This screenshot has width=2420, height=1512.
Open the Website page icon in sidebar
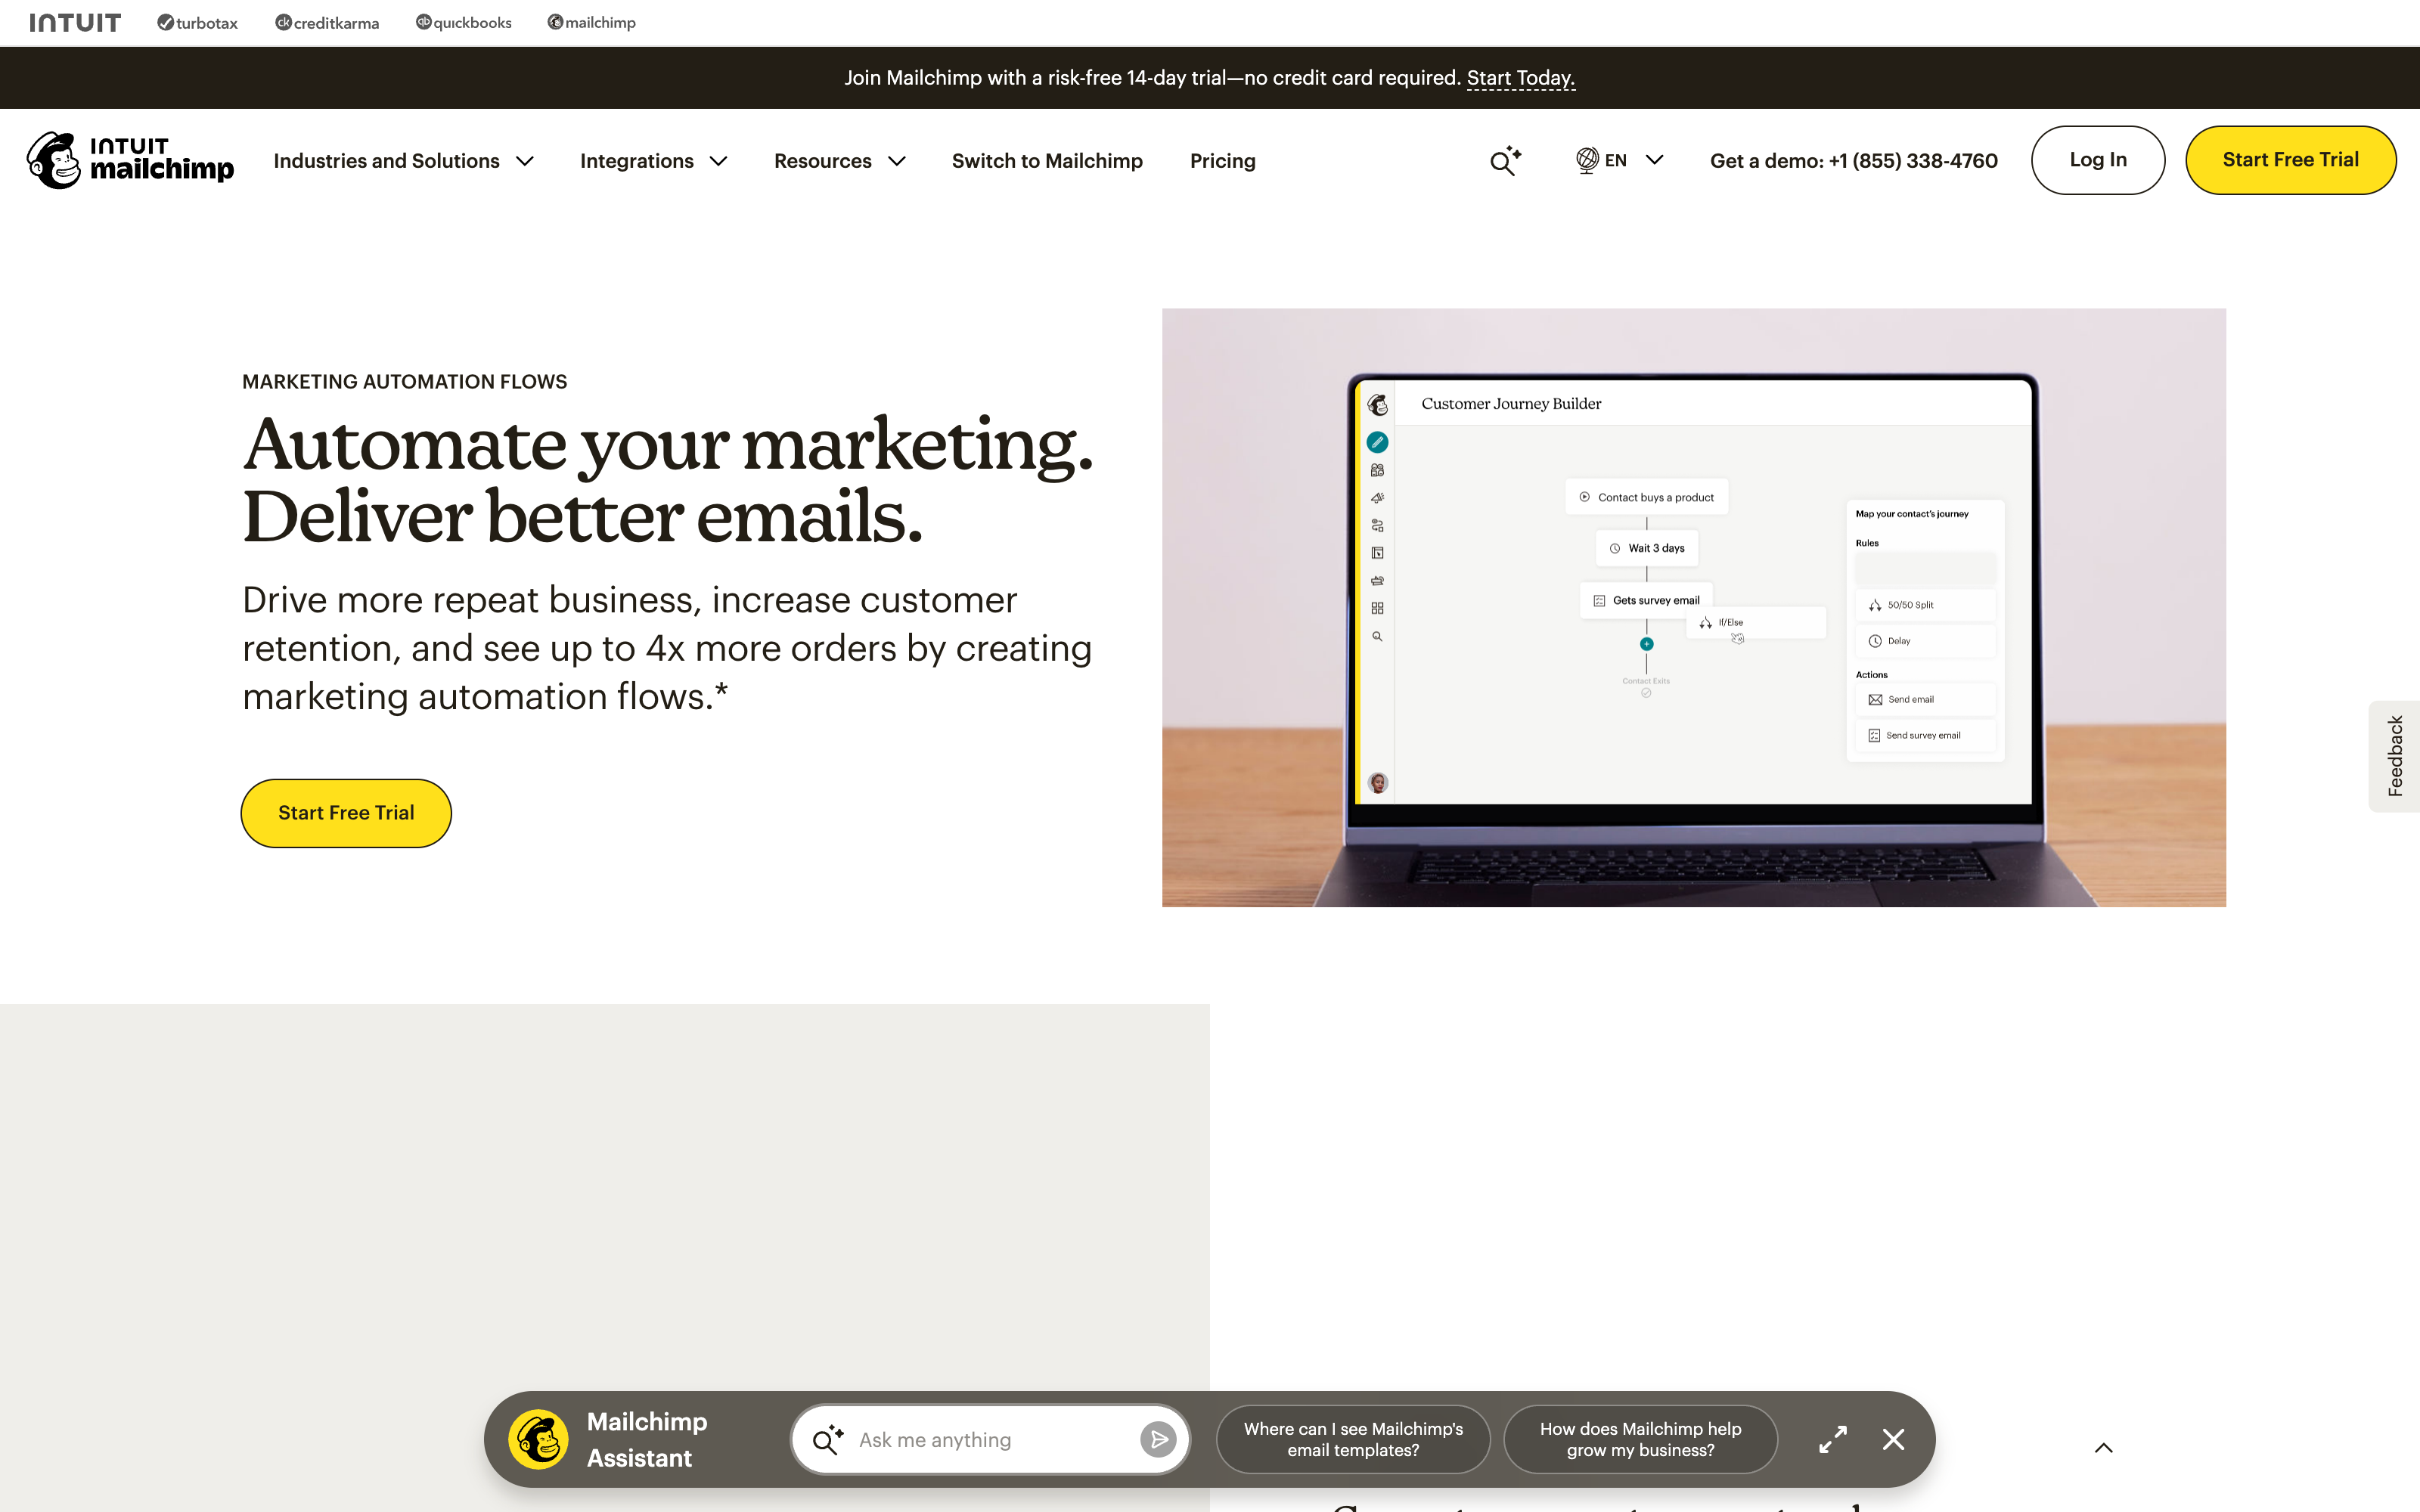click(1378, 552)
